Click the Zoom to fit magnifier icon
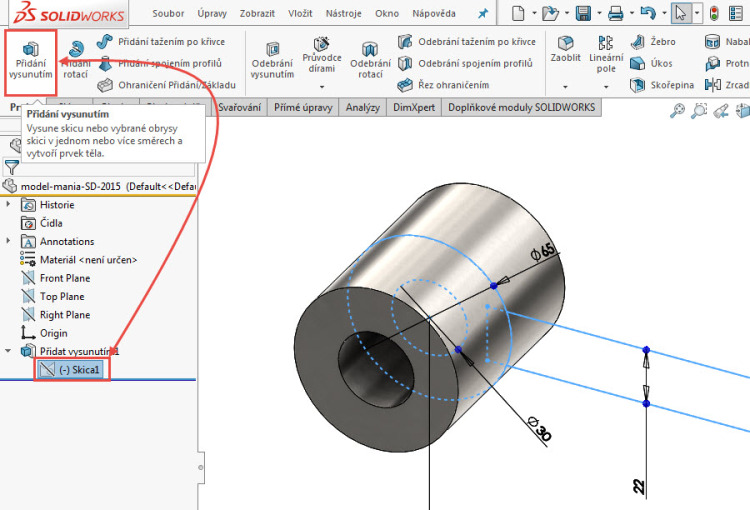The image size is (750, 510). pos(677,111)
